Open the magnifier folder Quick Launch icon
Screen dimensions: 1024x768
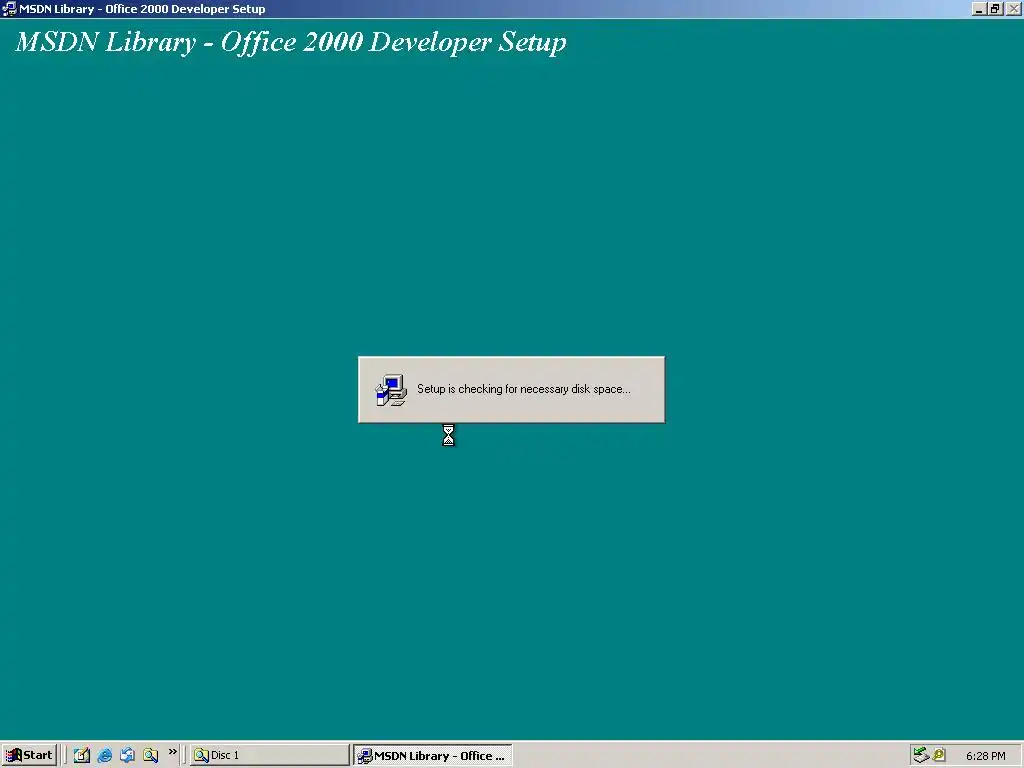pos(150,755)
